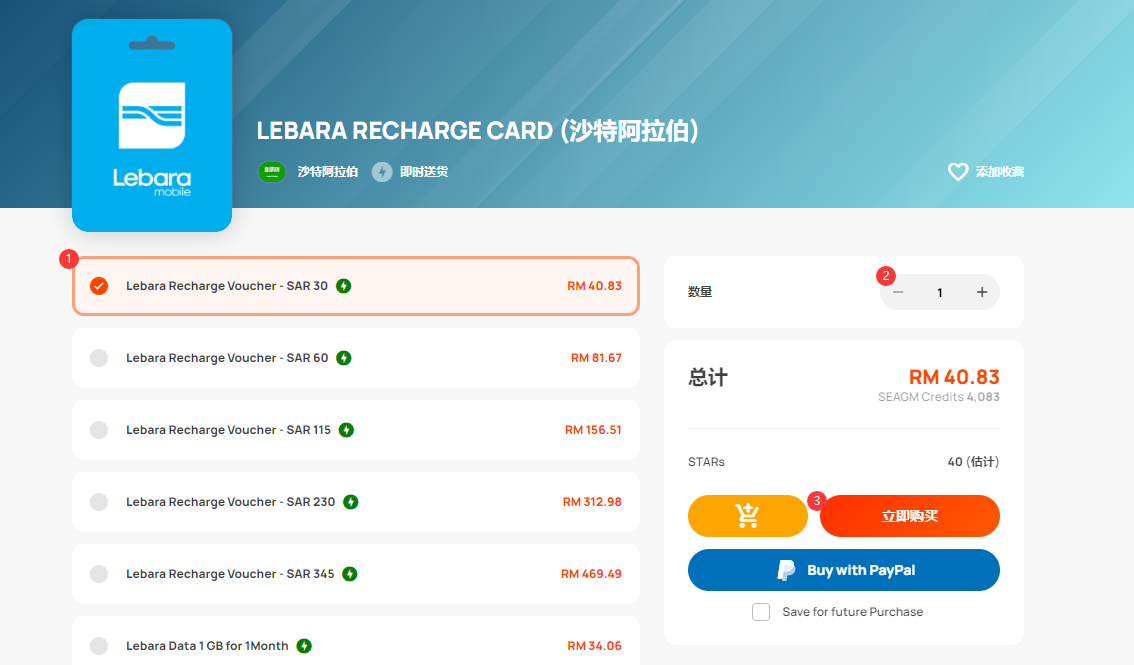Click the STARs label
The height and width of the screenshot is (665, 1134).
[706, 462]
